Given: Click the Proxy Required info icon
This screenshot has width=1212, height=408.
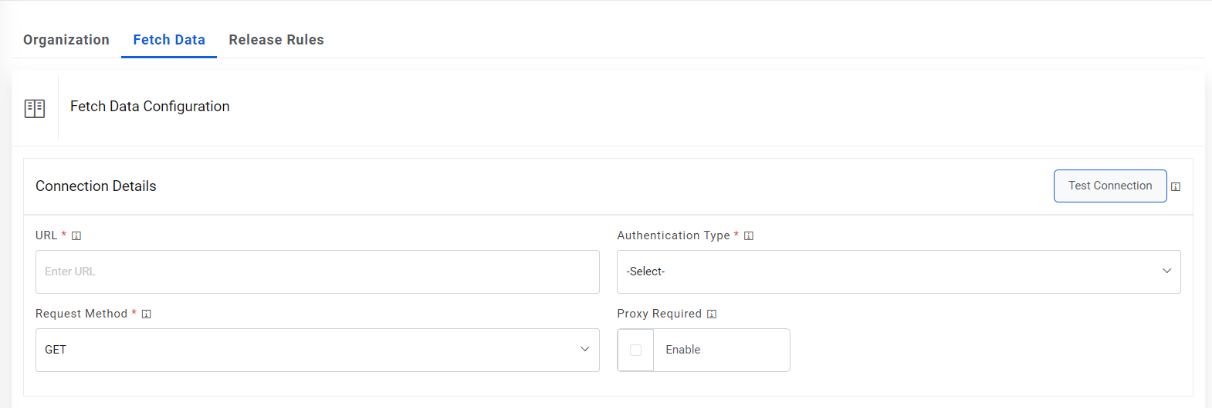Looking at the screenshot, I should click(712, 314).
